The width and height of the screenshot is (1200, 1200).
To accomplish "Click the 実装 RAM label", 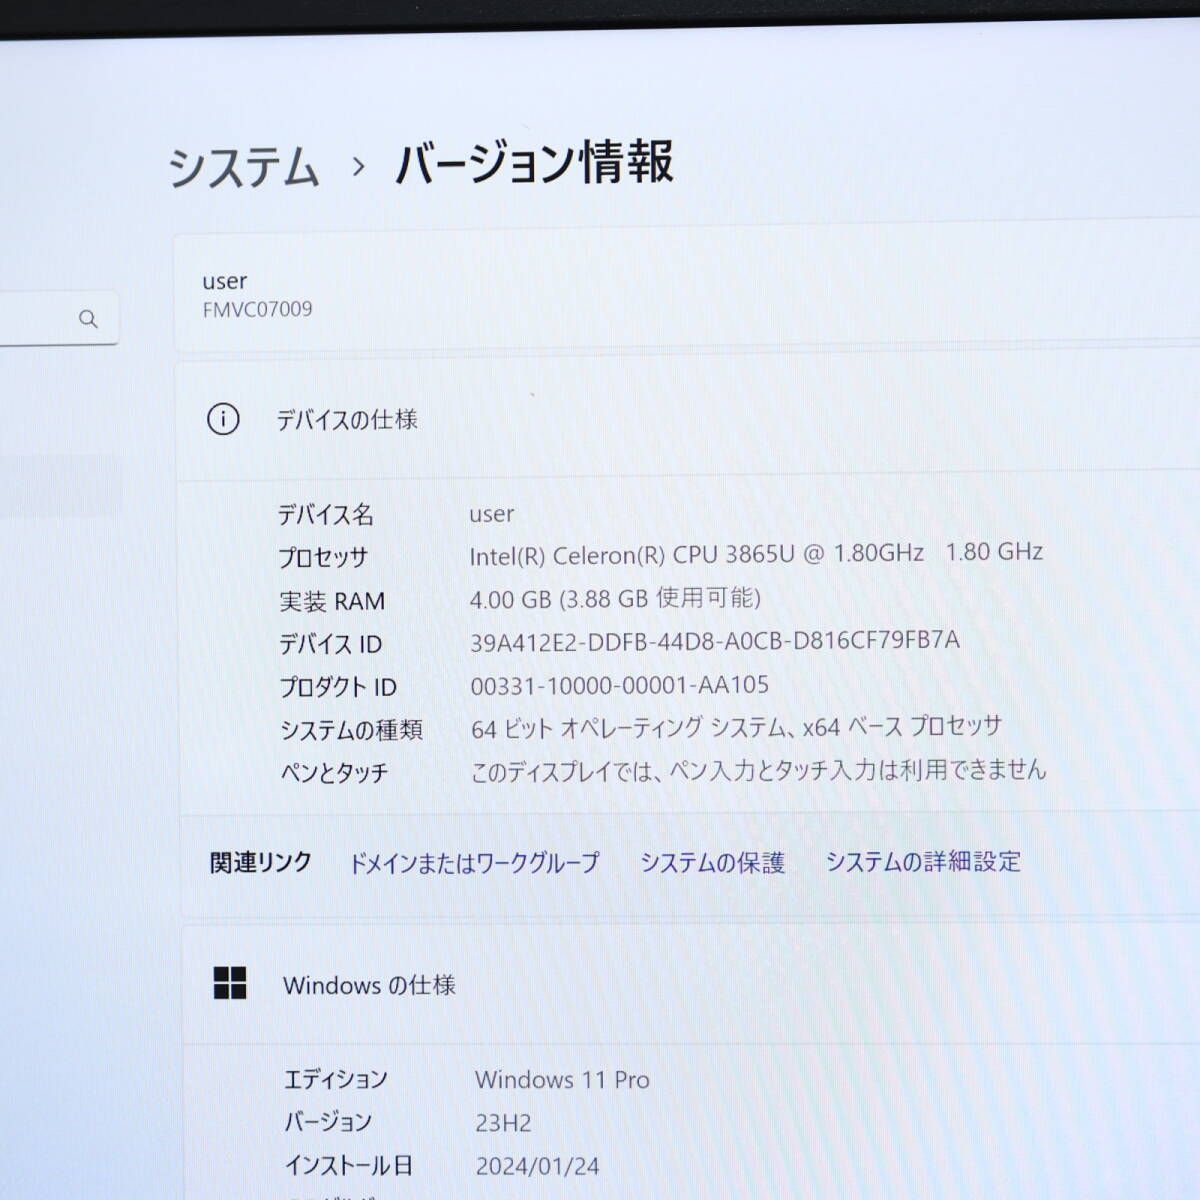I will tap(332, 601).
